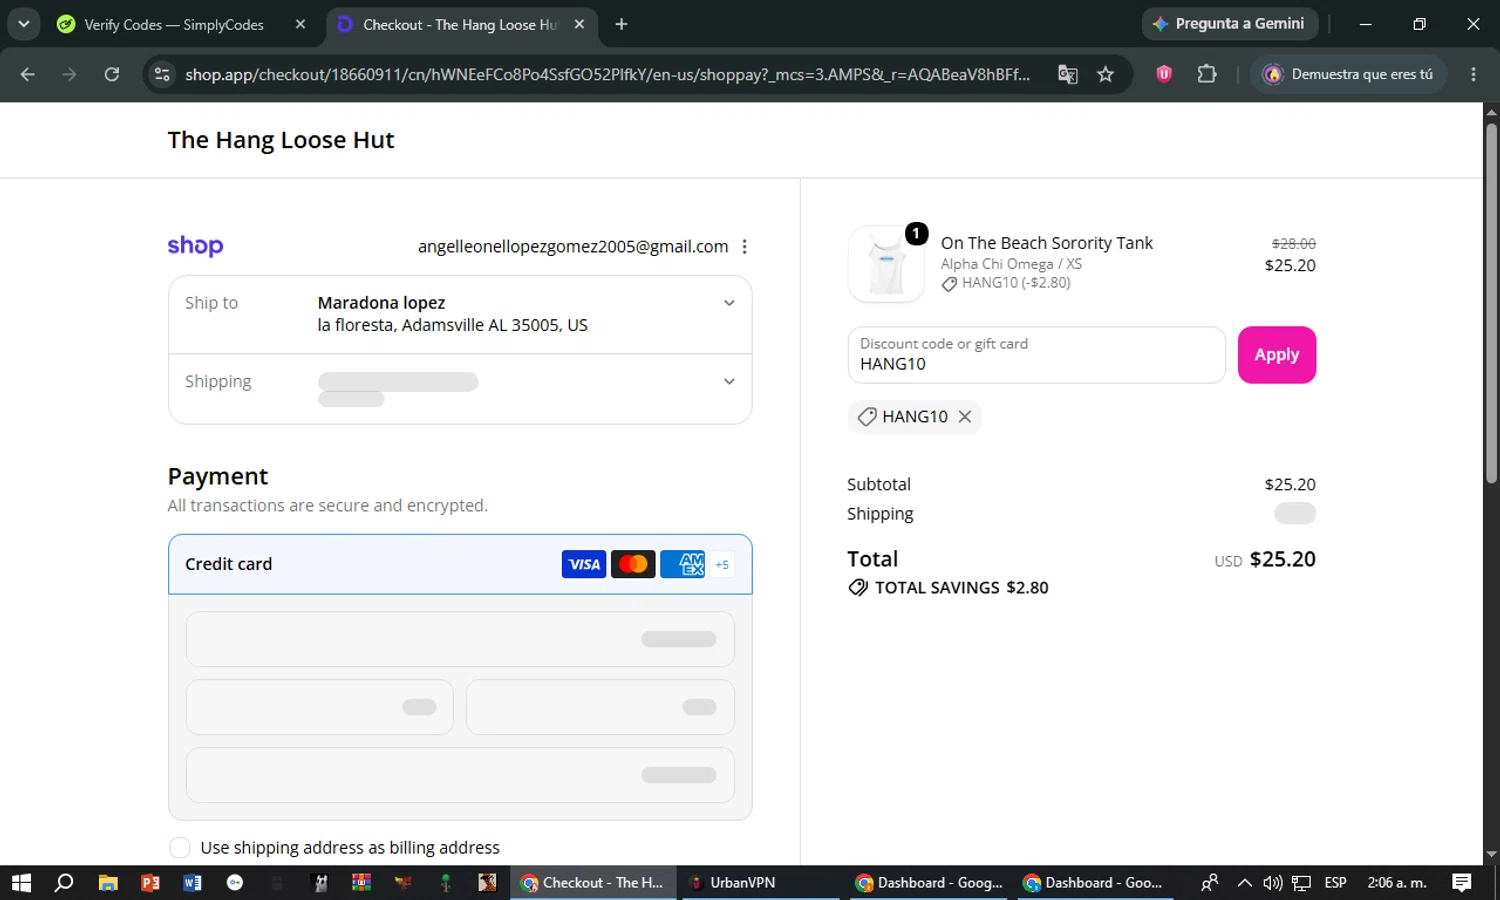Open the 2:06 a. m. taskbar clock

pyautogui.click(x=1397, y=883)
